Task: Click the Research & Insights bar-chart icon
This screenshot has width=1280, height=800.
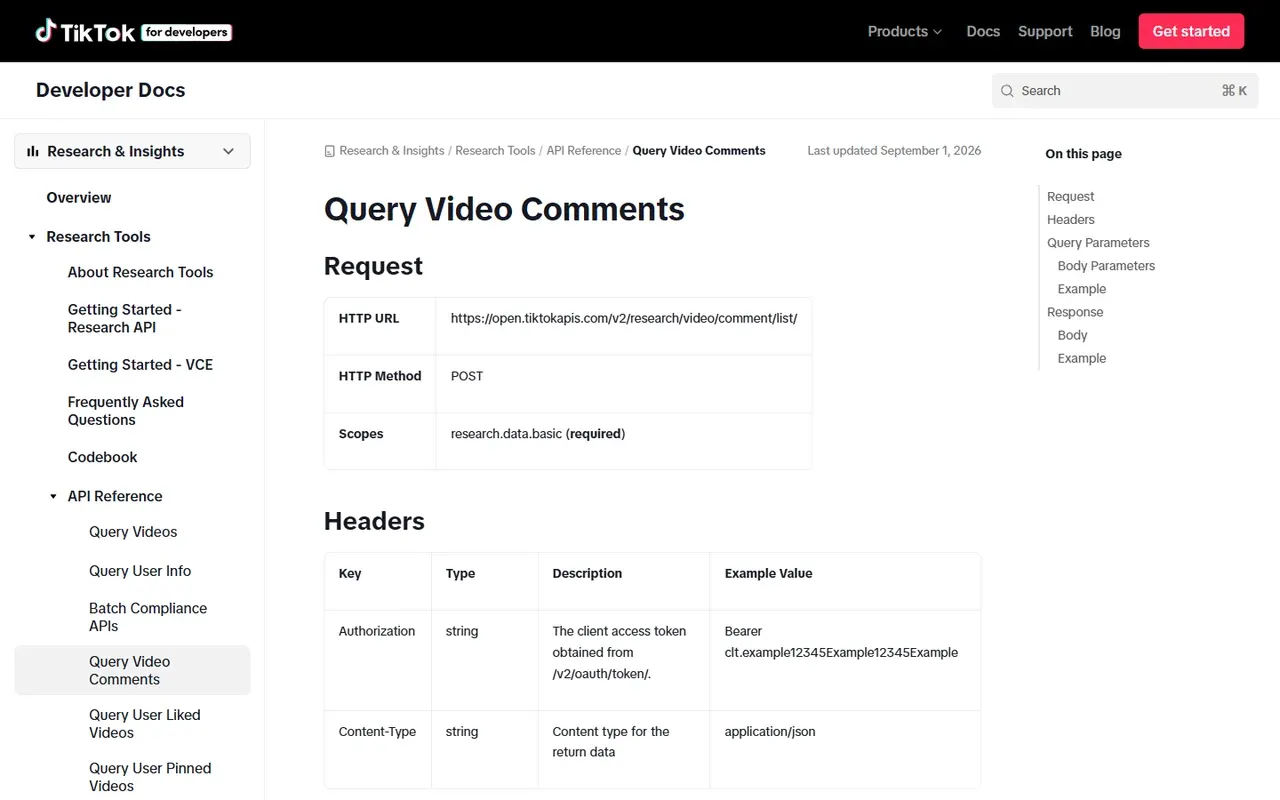Action: point(33,152)
